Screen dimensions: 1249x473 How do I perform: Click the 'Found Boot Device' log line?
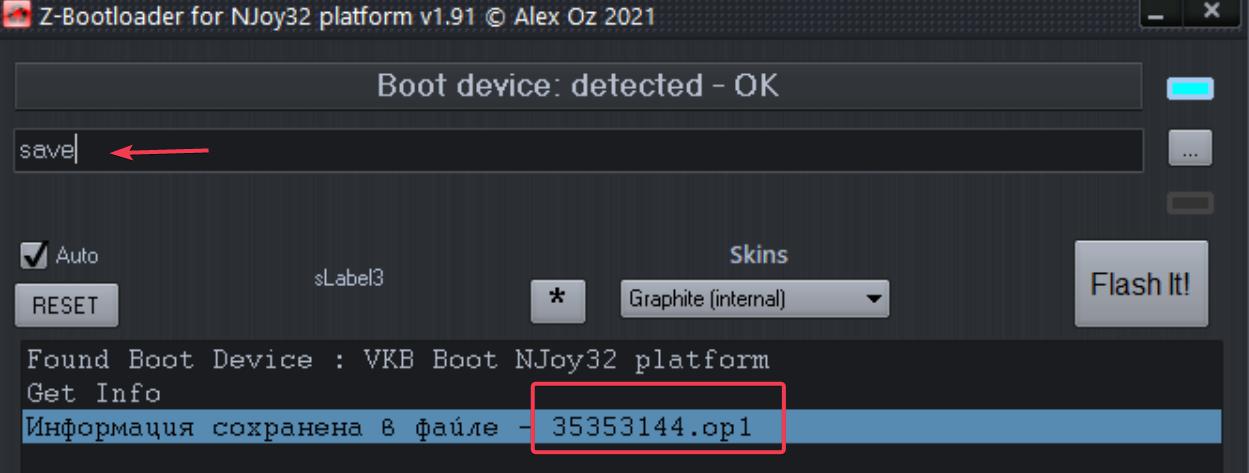397,358
